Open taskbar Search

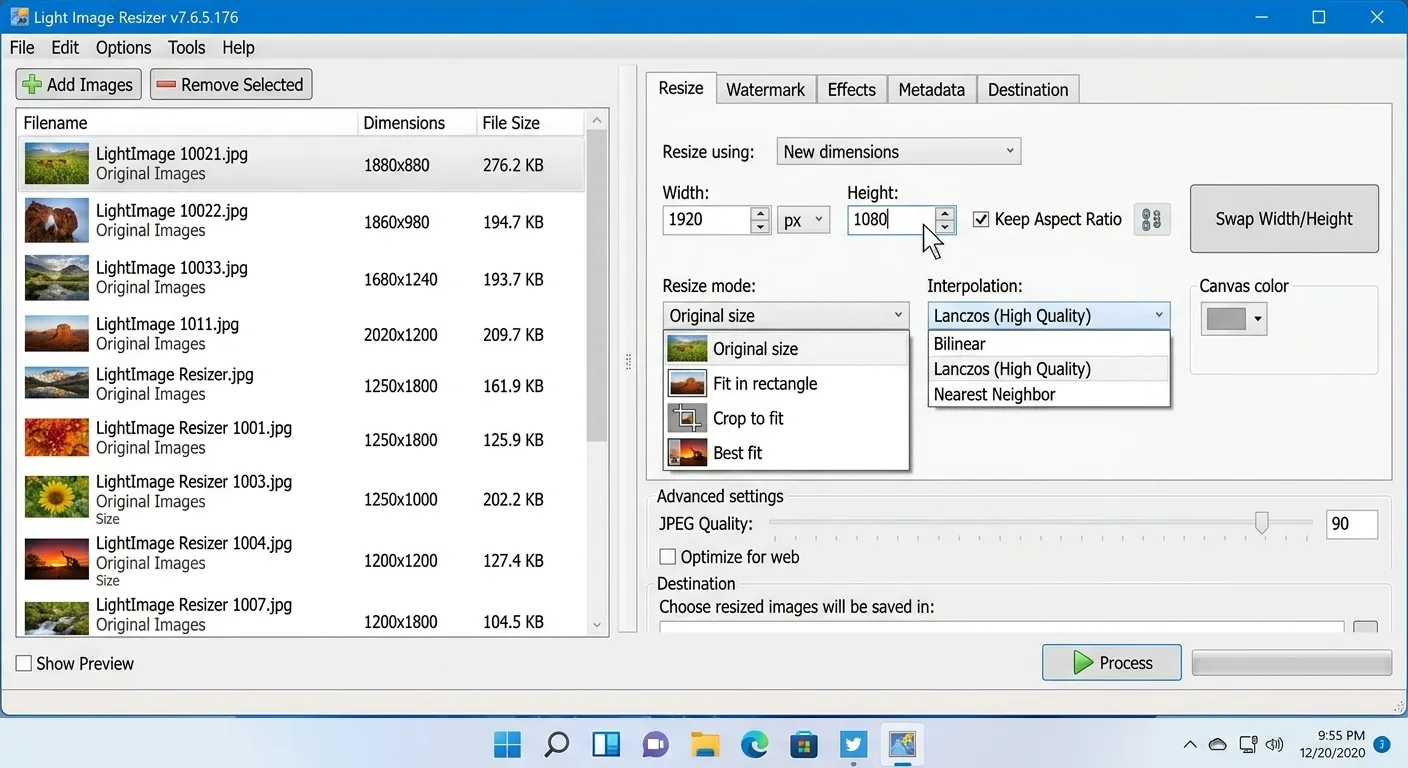(557, 744)
